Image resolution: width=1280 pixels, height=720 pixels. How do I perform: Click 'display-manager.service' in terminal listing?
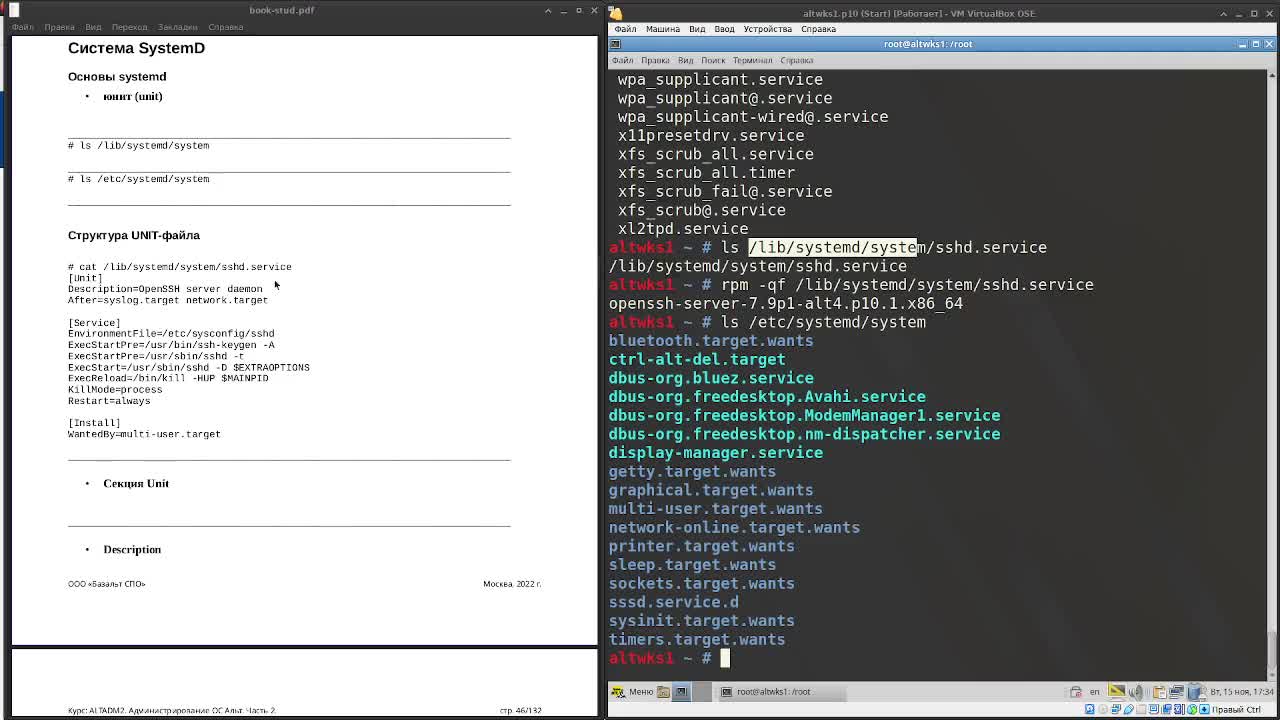click(716, 453)
